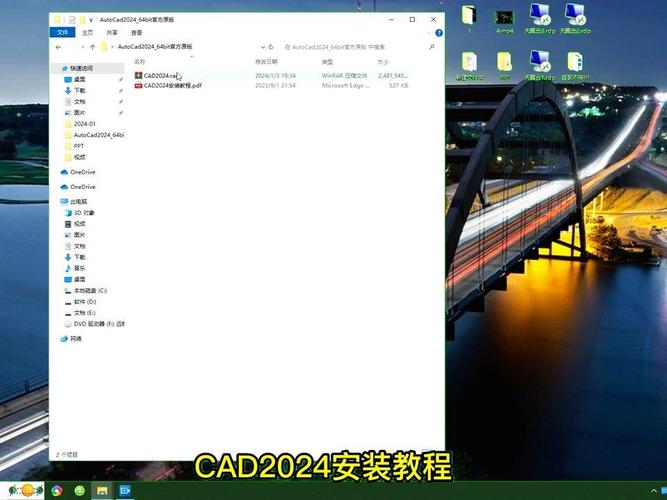Screen dimensions: 667x500
Task: Open 本地磁盘 (C:) drive
Action: (90, 290)
